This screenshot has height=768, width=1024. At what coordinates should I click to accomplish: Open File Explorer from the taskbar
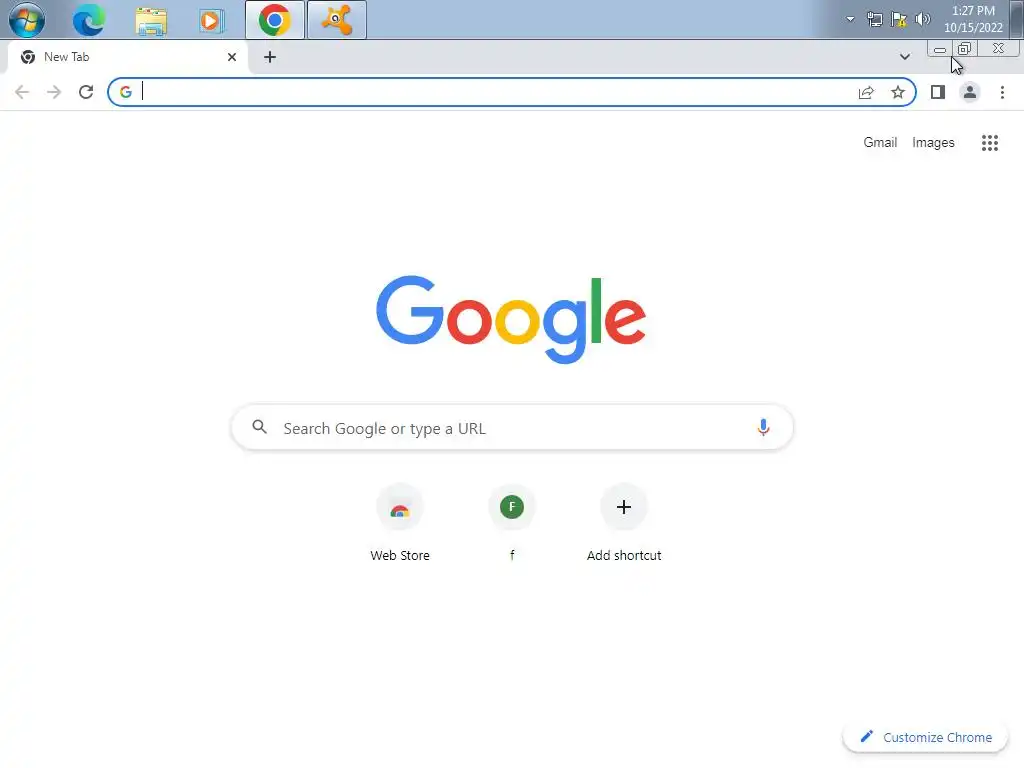pyautogui.click(x=151, y=20)
